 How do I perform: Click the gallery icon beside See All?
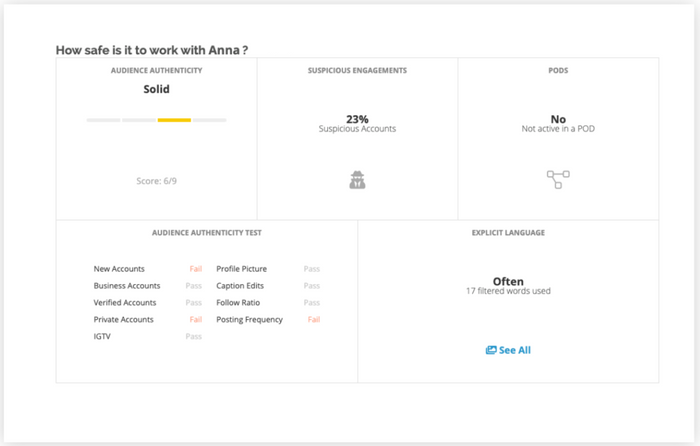pos(490,350)
